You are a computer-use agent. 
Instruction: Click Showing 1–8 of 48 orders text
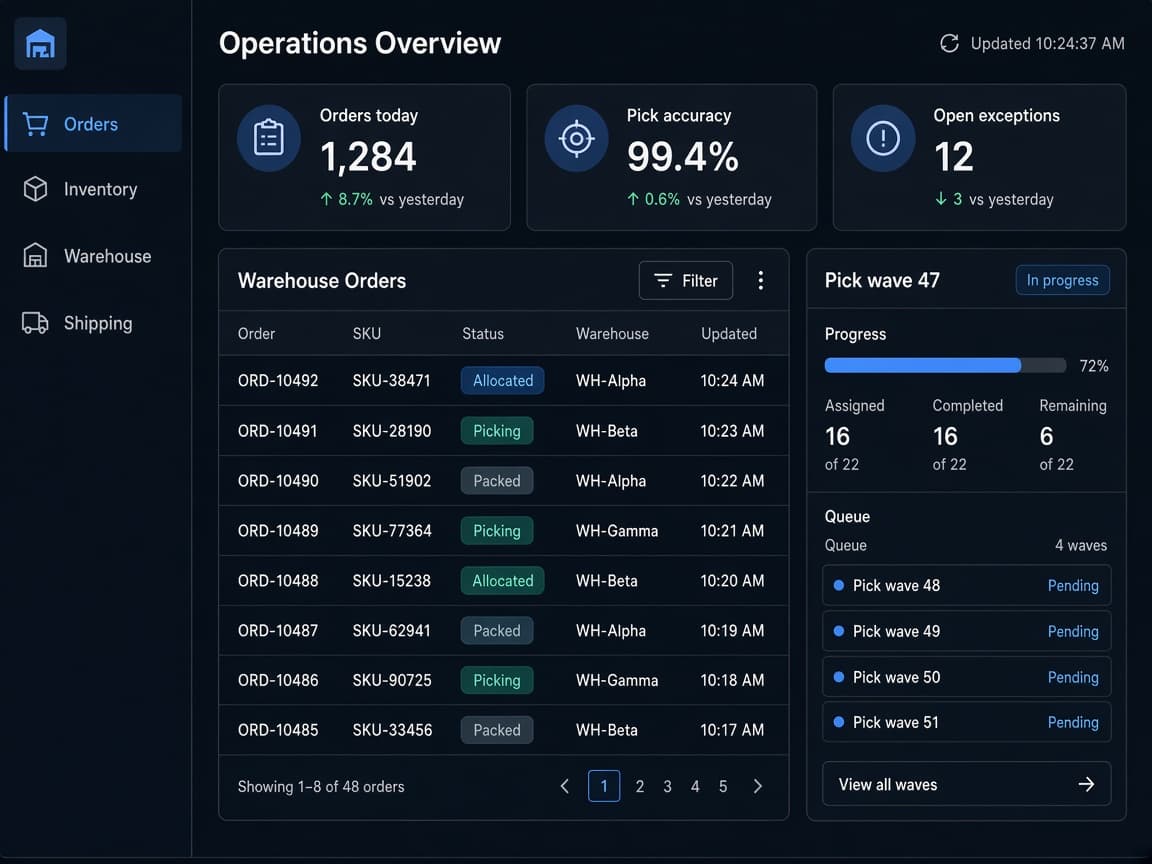click(x=321, y=786)
